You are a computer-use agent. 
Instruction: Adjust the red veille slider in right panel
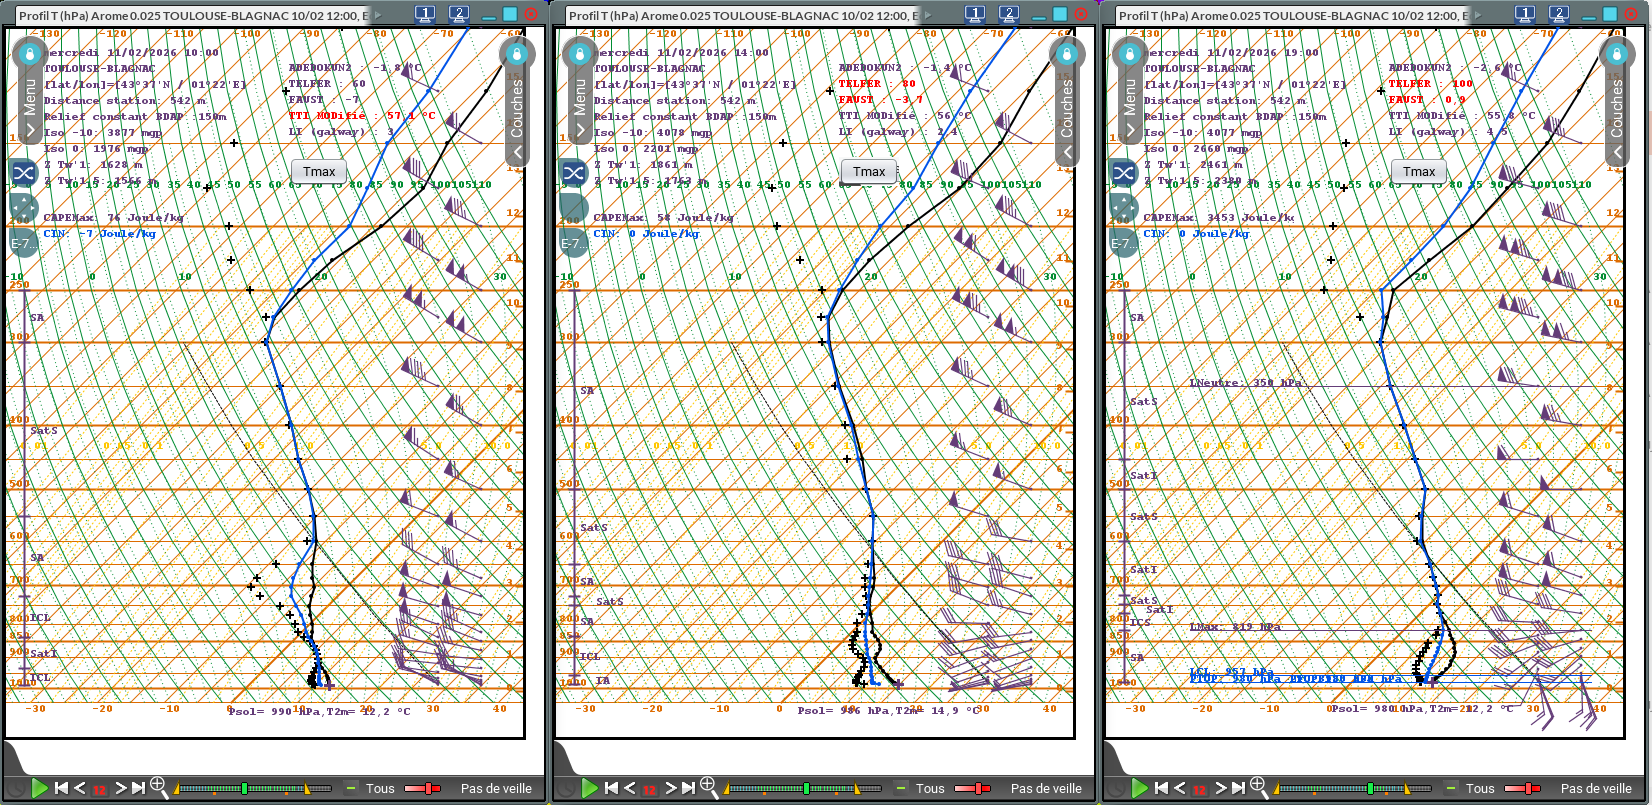tap(1523, 788)
